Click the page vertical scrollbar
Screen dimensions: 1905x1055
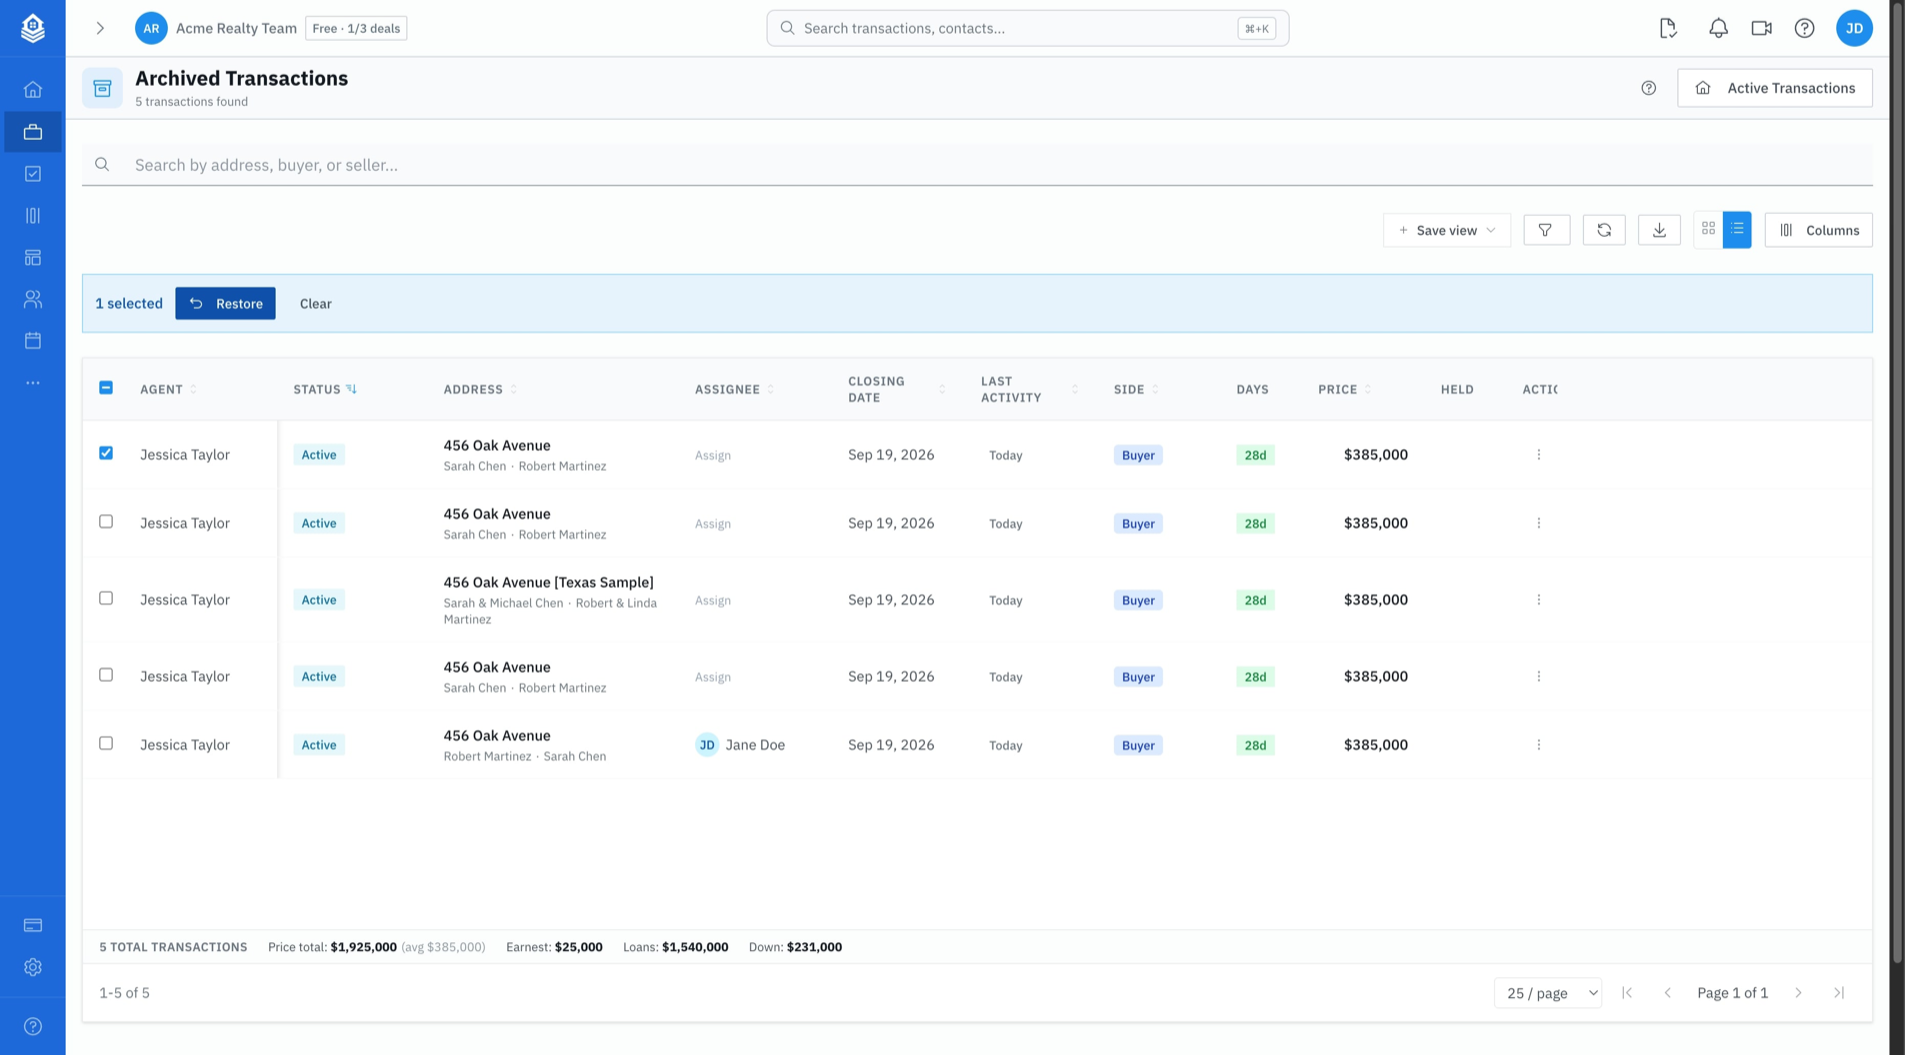point(1897,483)
